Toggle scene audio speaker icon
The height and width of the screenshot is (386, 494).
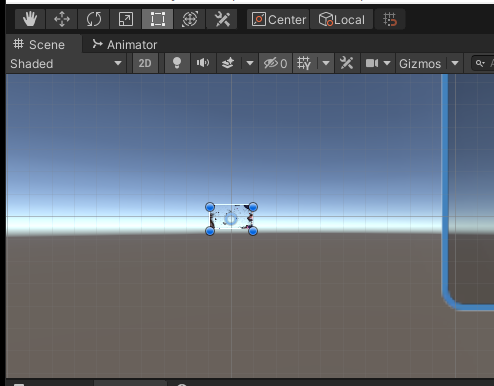[203, 63]
